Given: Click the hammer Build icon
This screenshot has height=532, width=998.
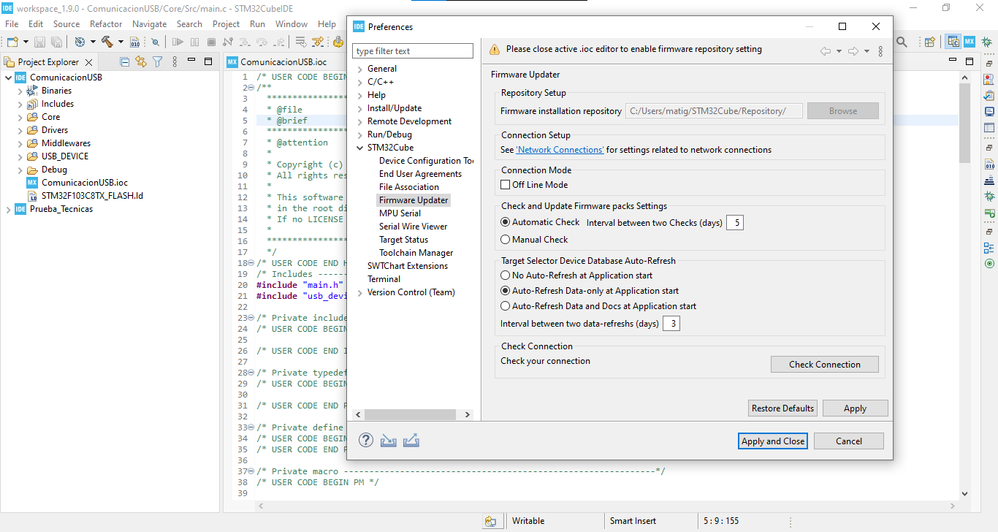Looking at the screenshot, I should point(107,42).
